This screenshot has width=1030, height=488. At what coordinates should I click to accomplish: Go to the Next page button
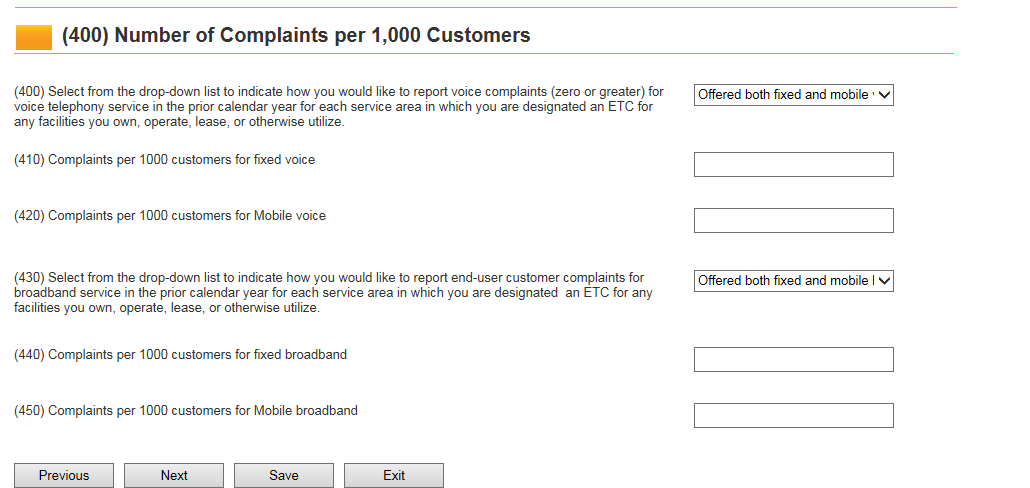174,475
